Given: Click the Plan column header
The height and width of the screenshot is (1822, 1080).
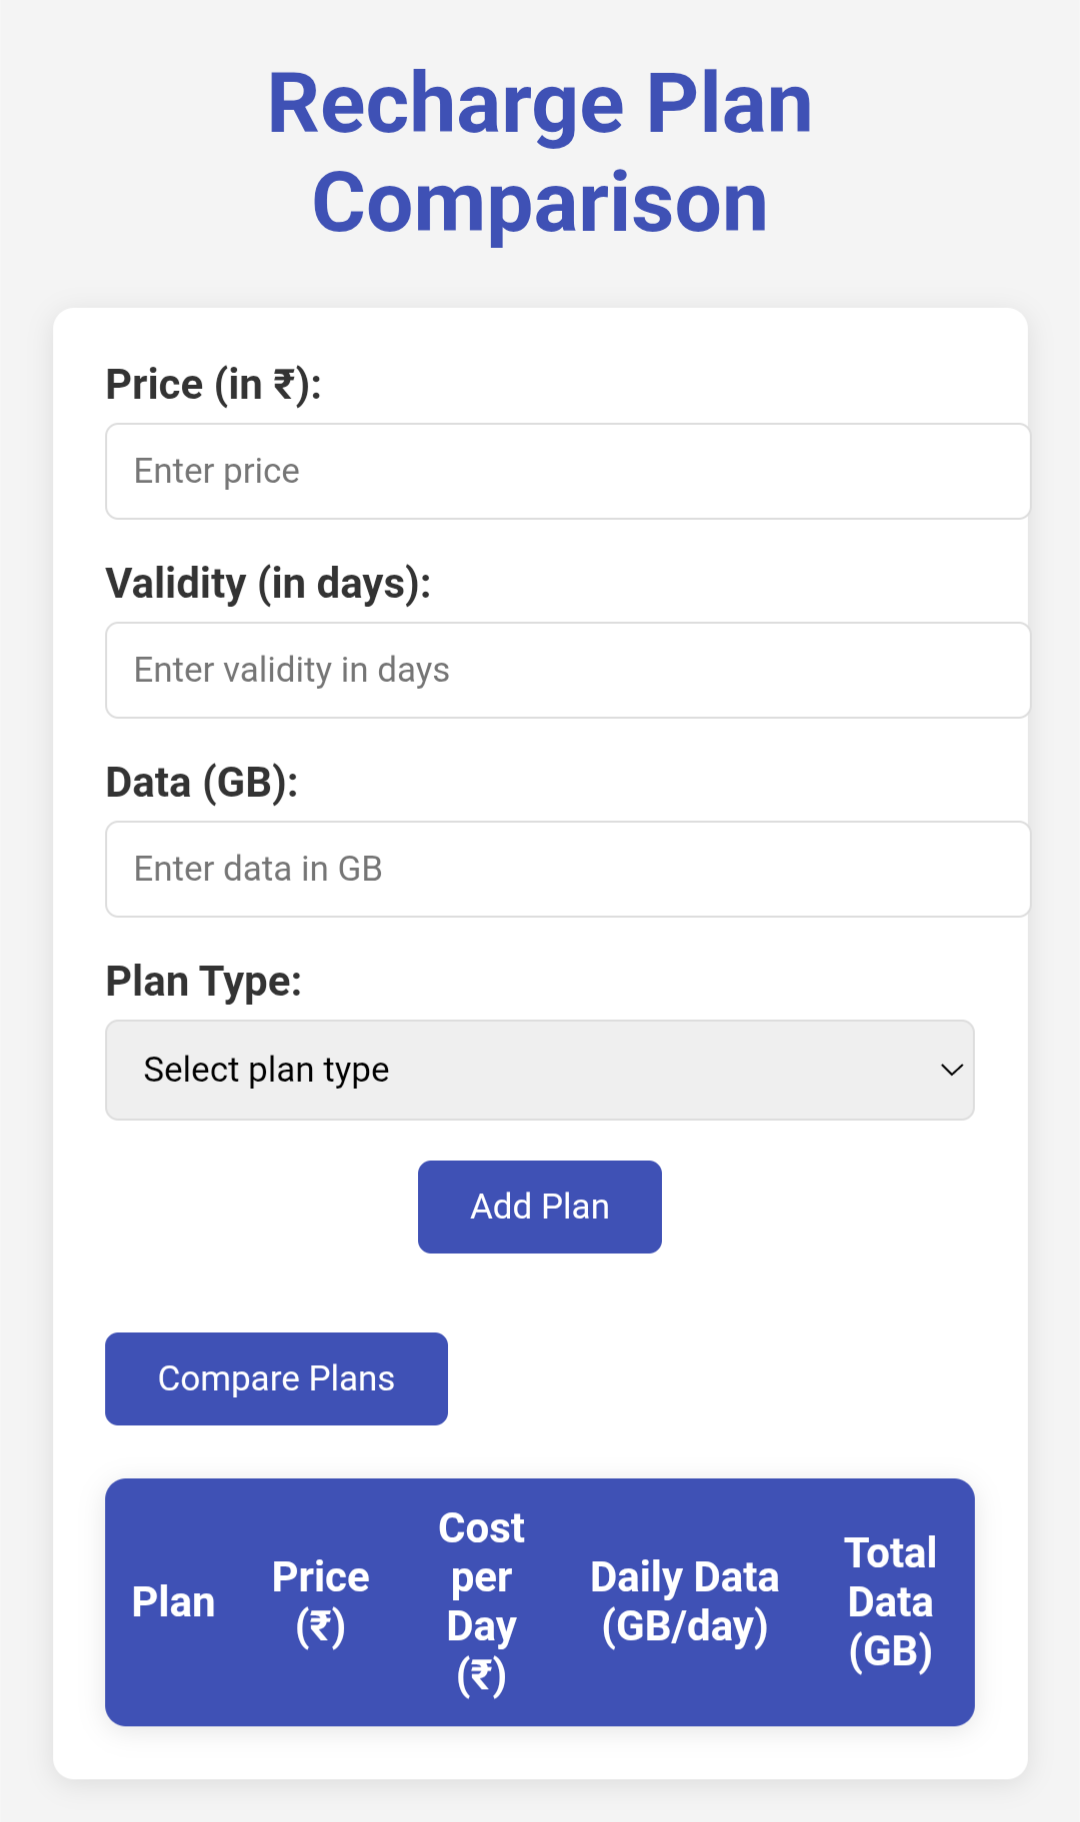Looking at the screenshot, I should click(x=174, y=1602).
